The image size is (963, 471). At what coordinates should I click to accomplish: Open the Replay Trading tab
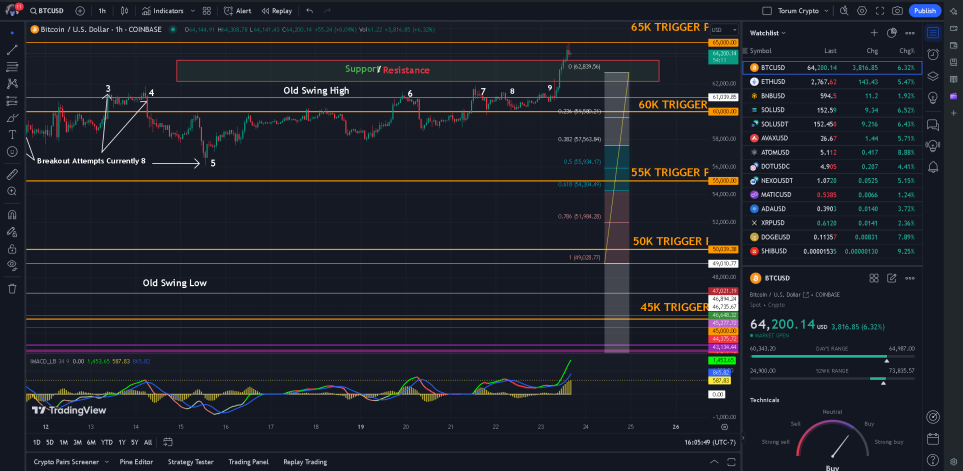coord(305,462)
